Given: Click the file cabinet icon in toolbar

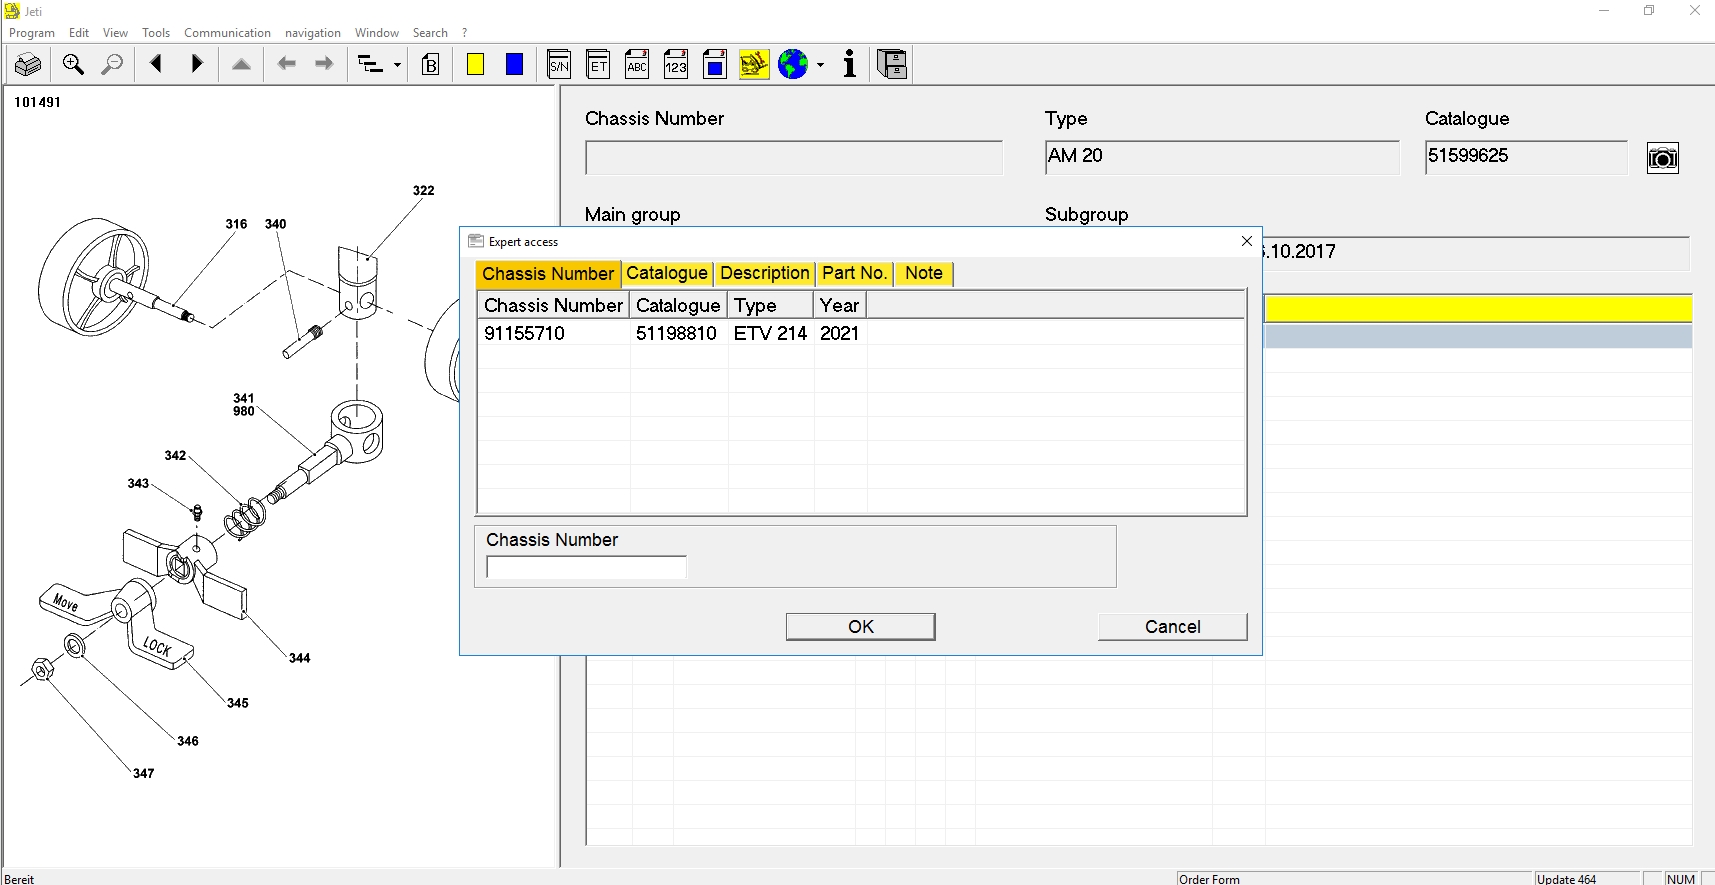Looking at the screenshot, I should pyautogui.click(x=892, y=65).
